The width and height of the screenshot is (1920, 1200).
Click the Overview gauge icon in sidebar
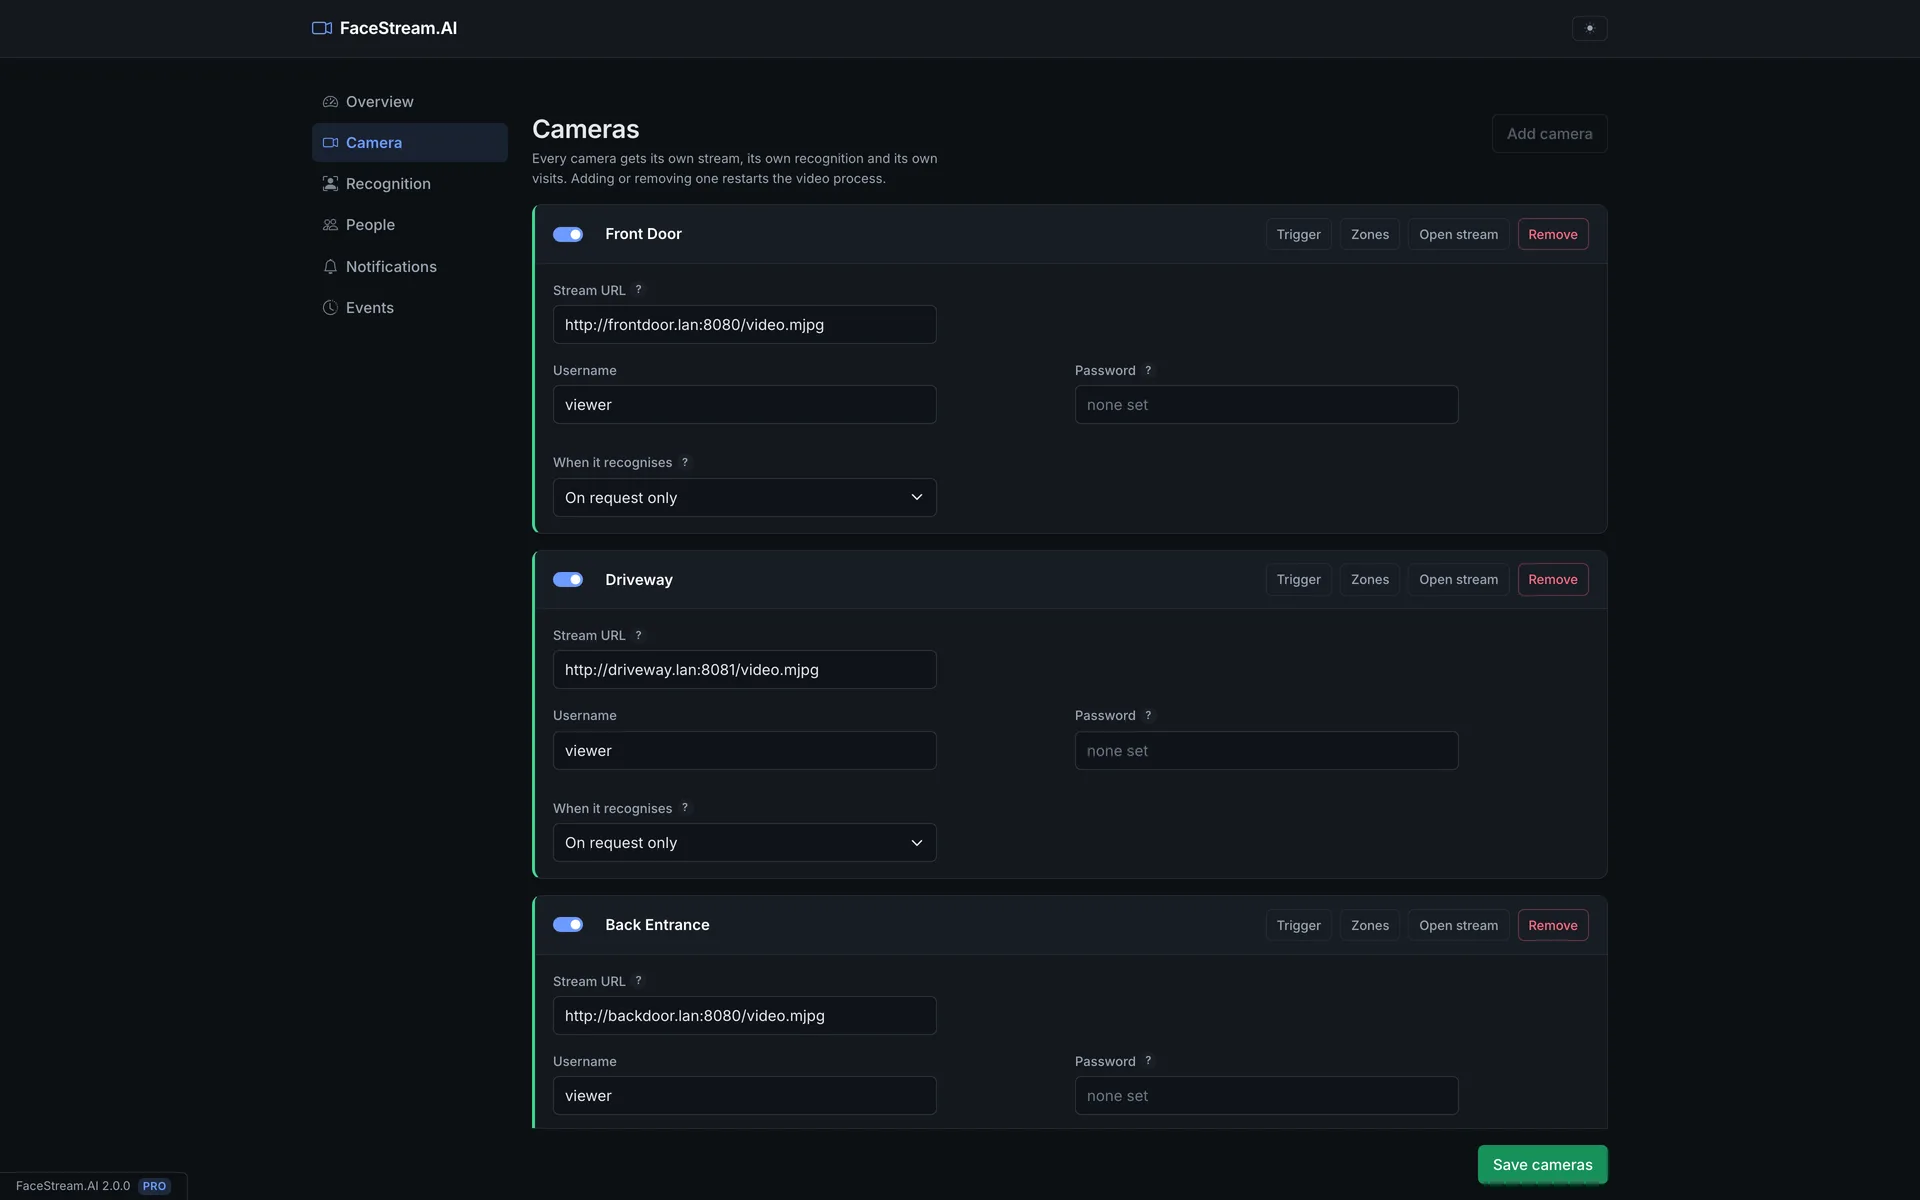[330, 102]
